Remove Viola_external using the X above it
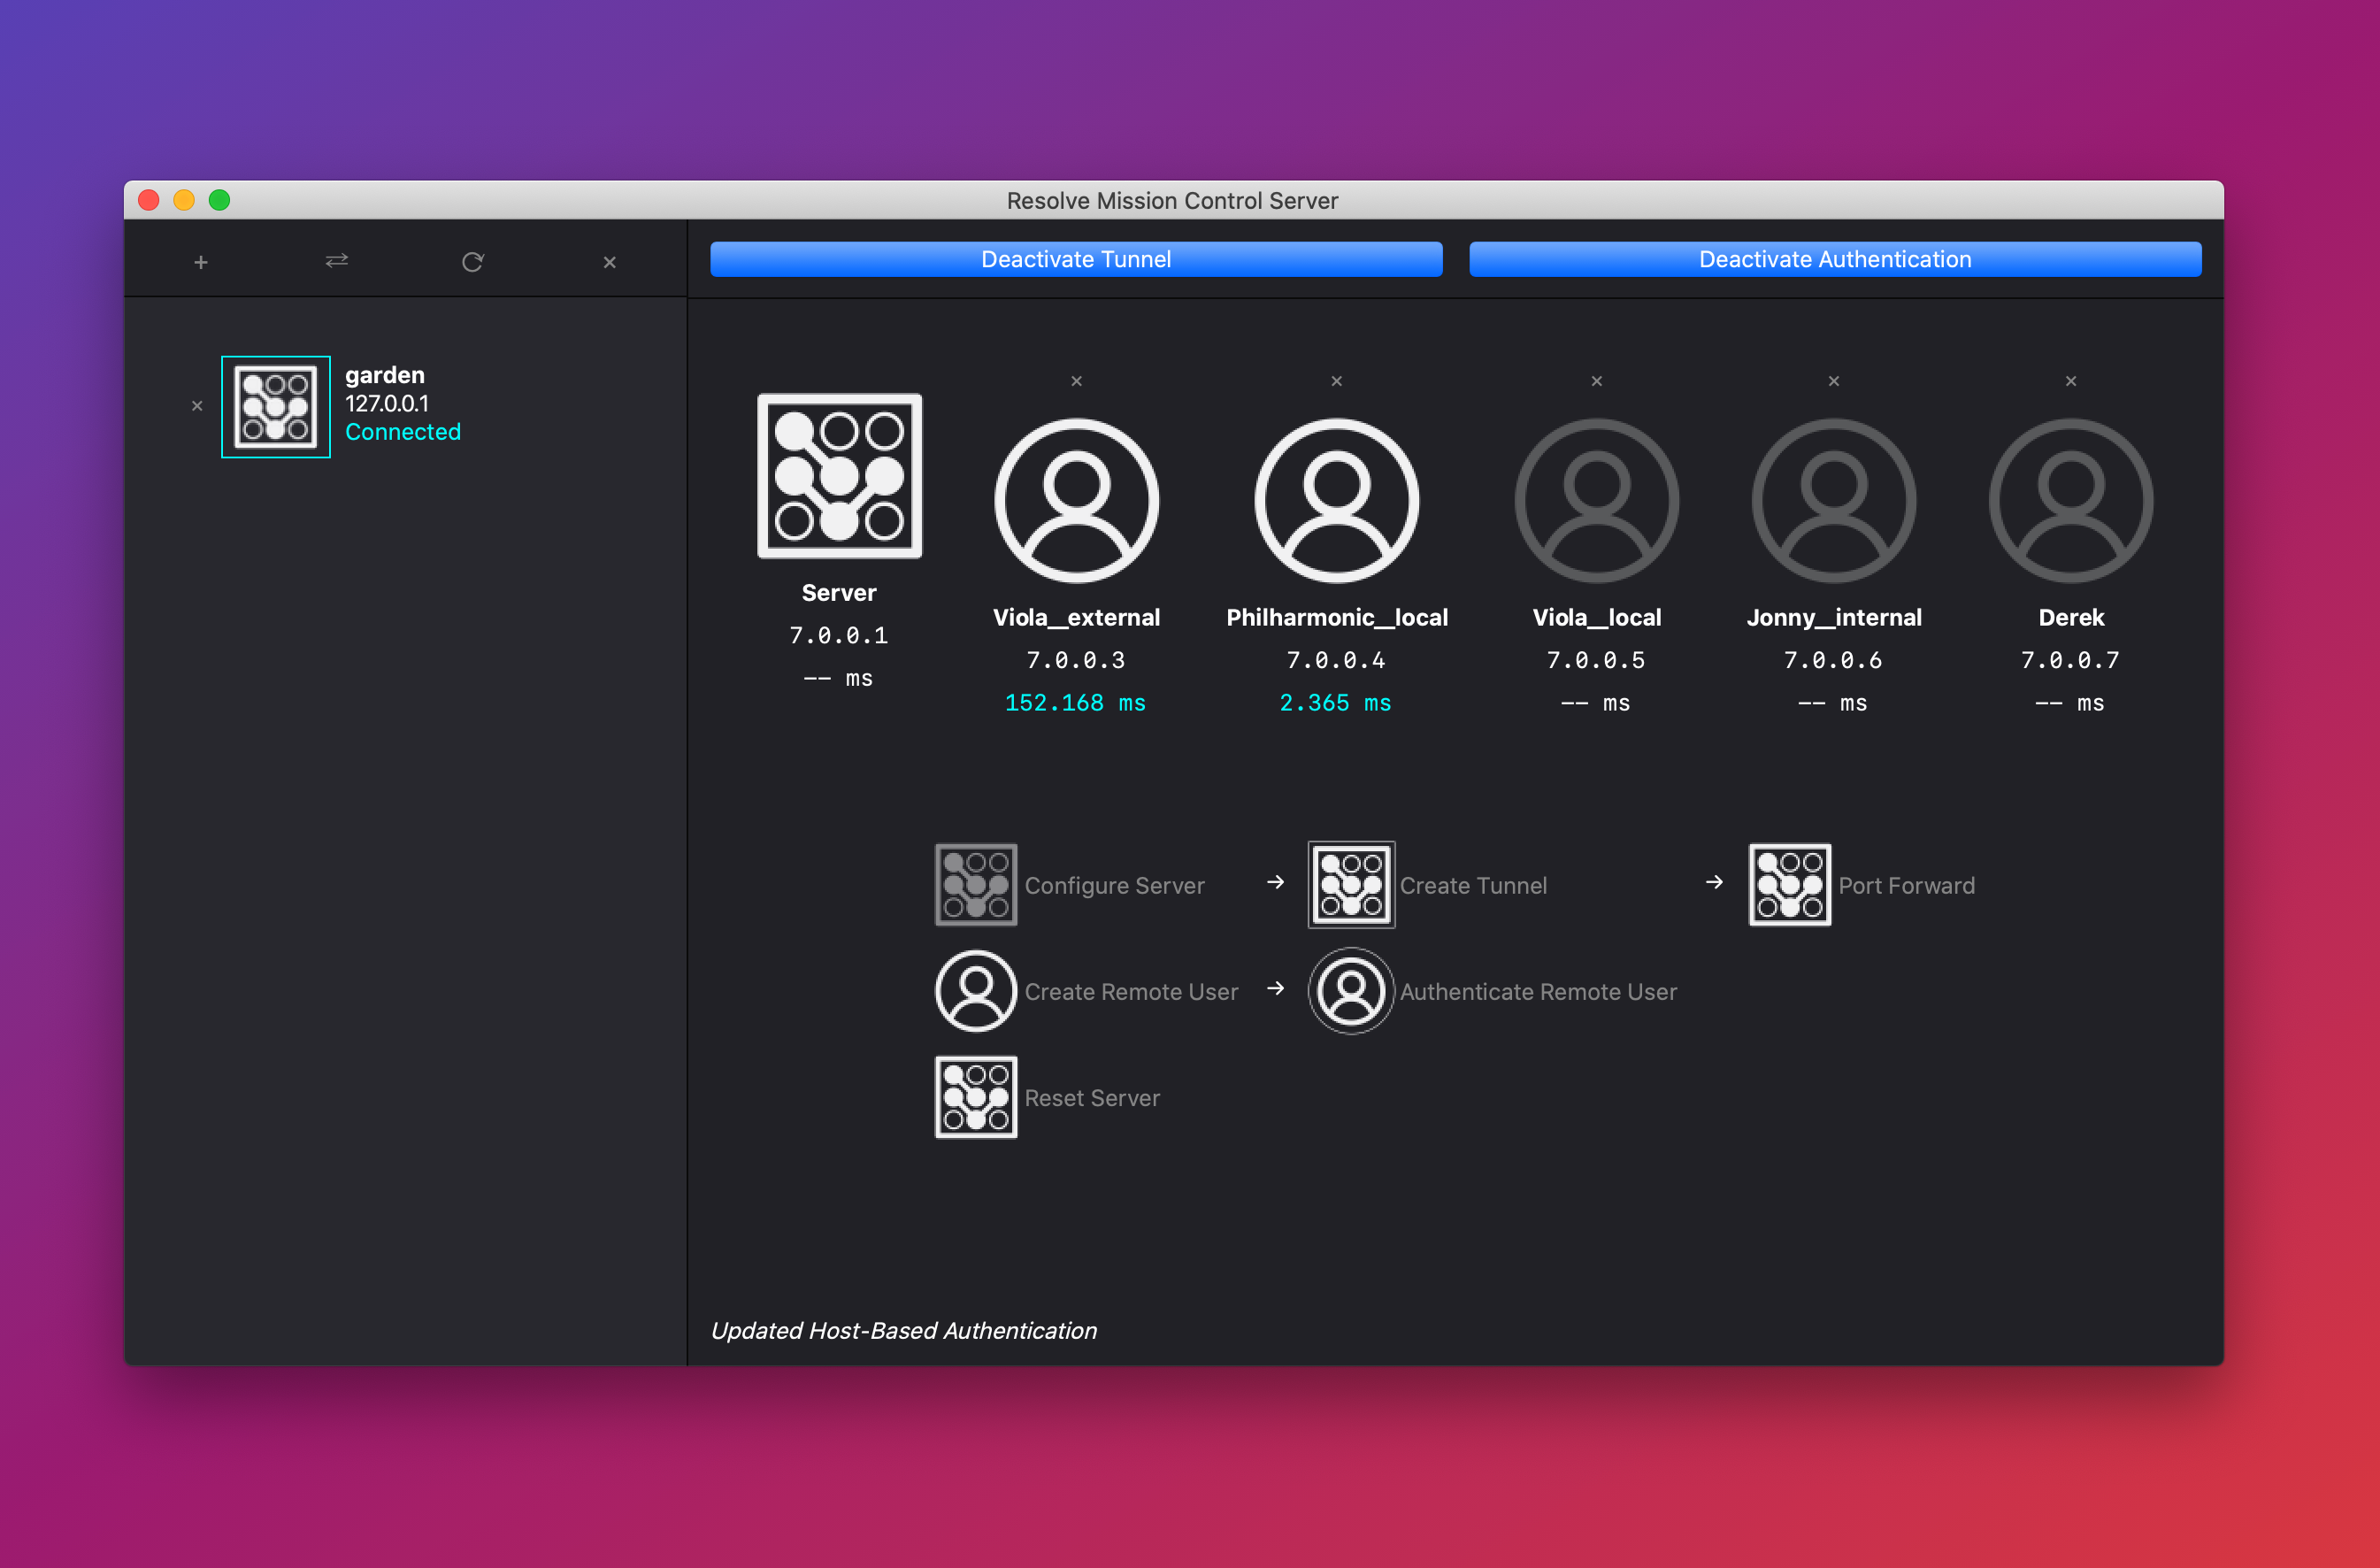The width and height of the screenshot is (2380, 1568). 1077,381
